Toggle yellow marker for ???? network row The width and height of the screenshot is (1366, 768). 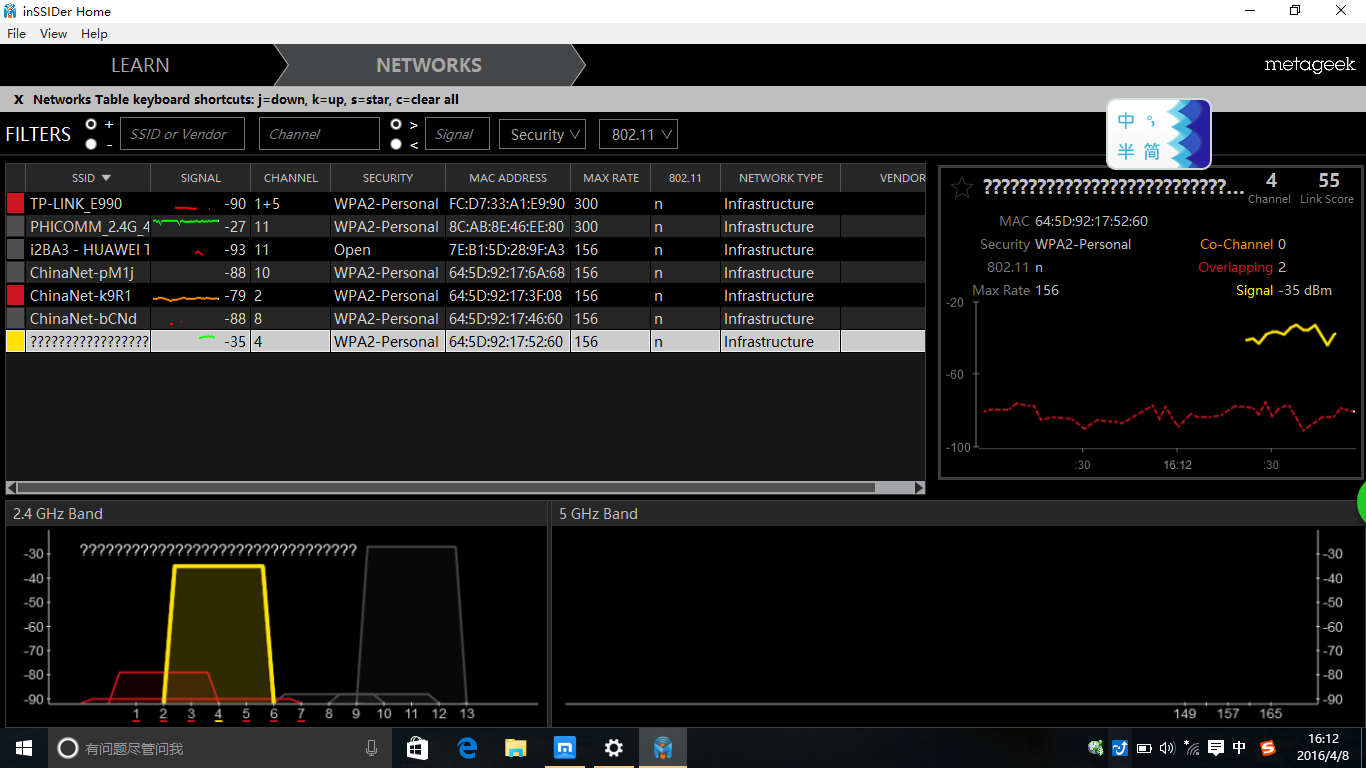[15, 341]
